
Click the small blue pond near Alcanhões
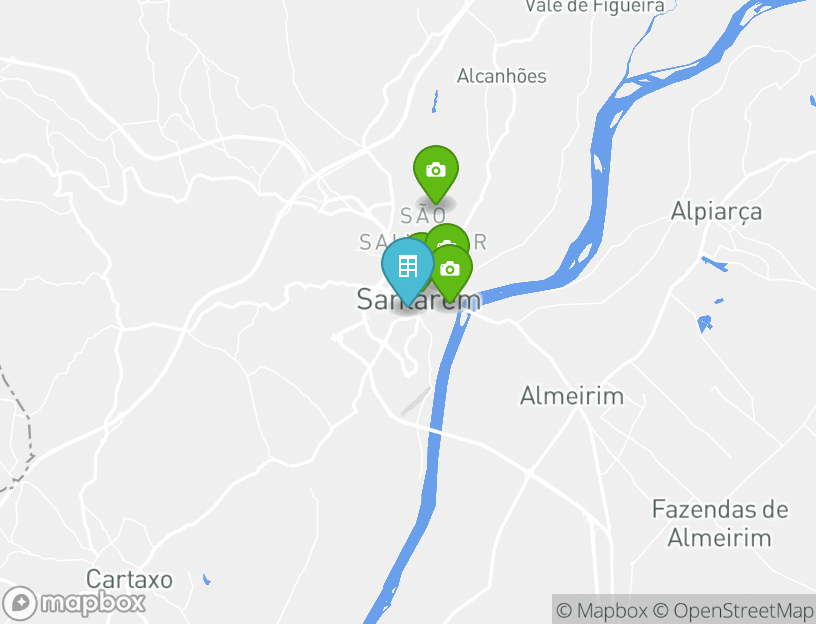435,101
